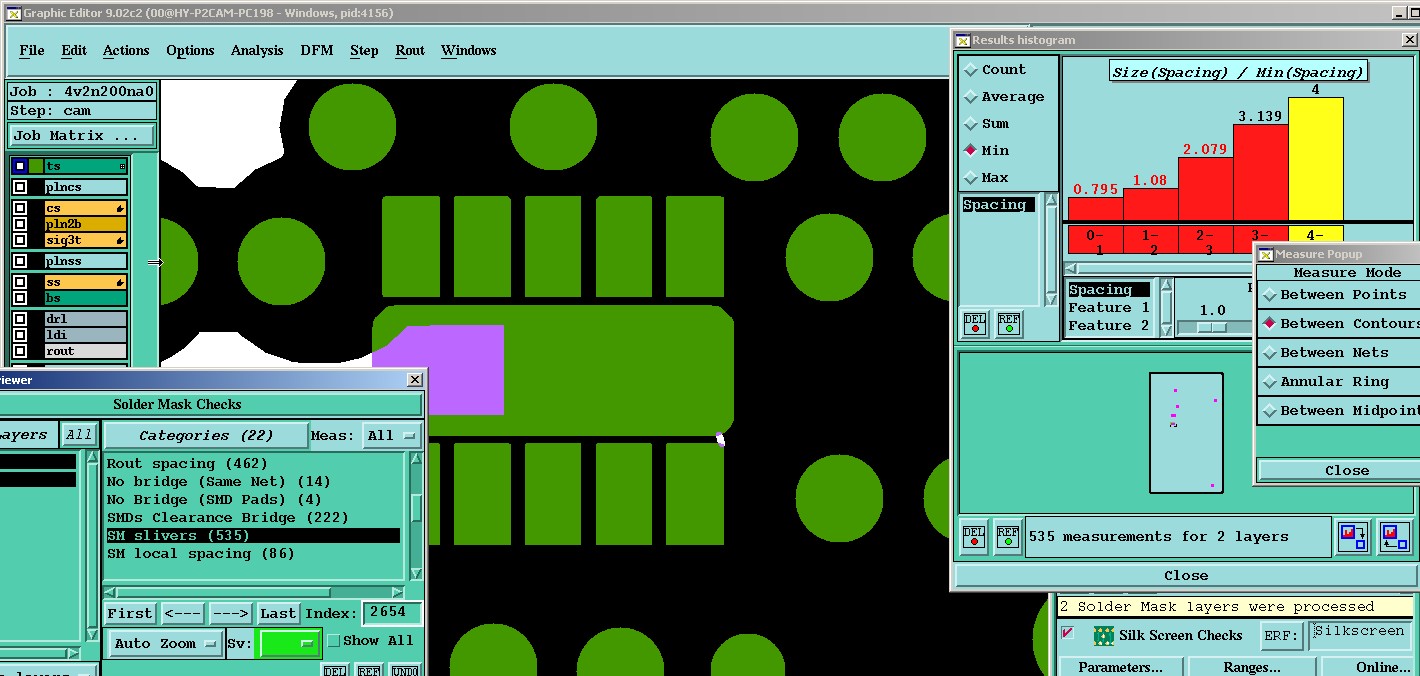The height and width of the screenshot is (676, 1420).
Task: Click DEL icon beside measurements status text
Action: [975, 536]
